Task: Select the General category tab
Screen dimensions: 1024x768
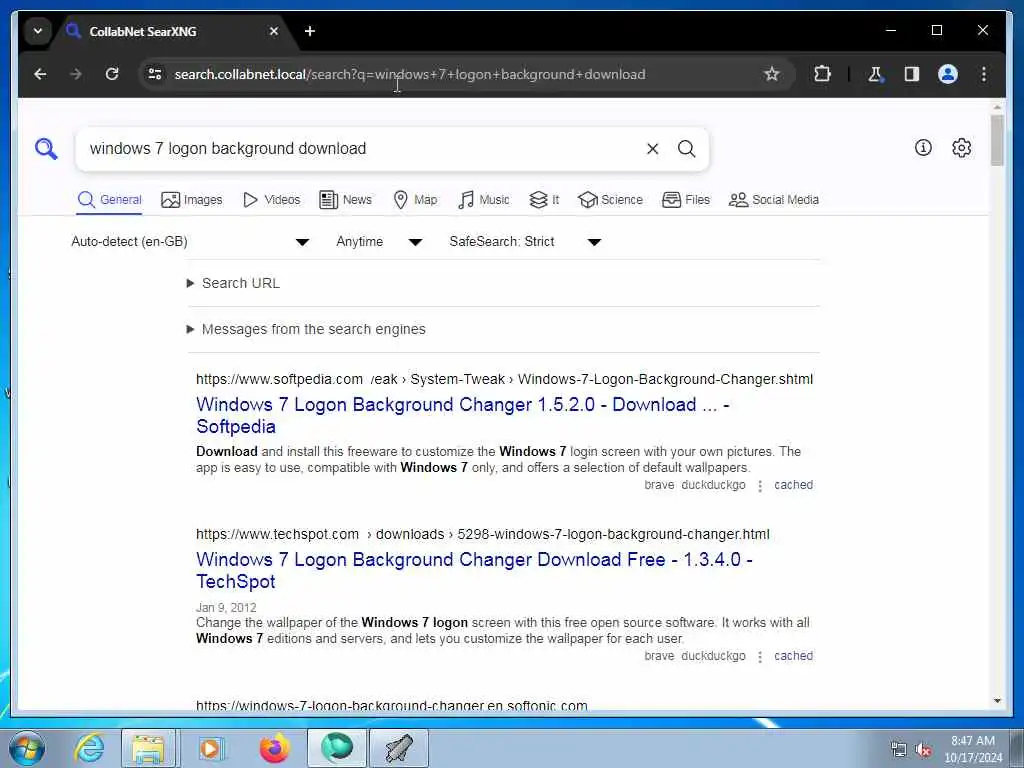Action: click(110, 200)
